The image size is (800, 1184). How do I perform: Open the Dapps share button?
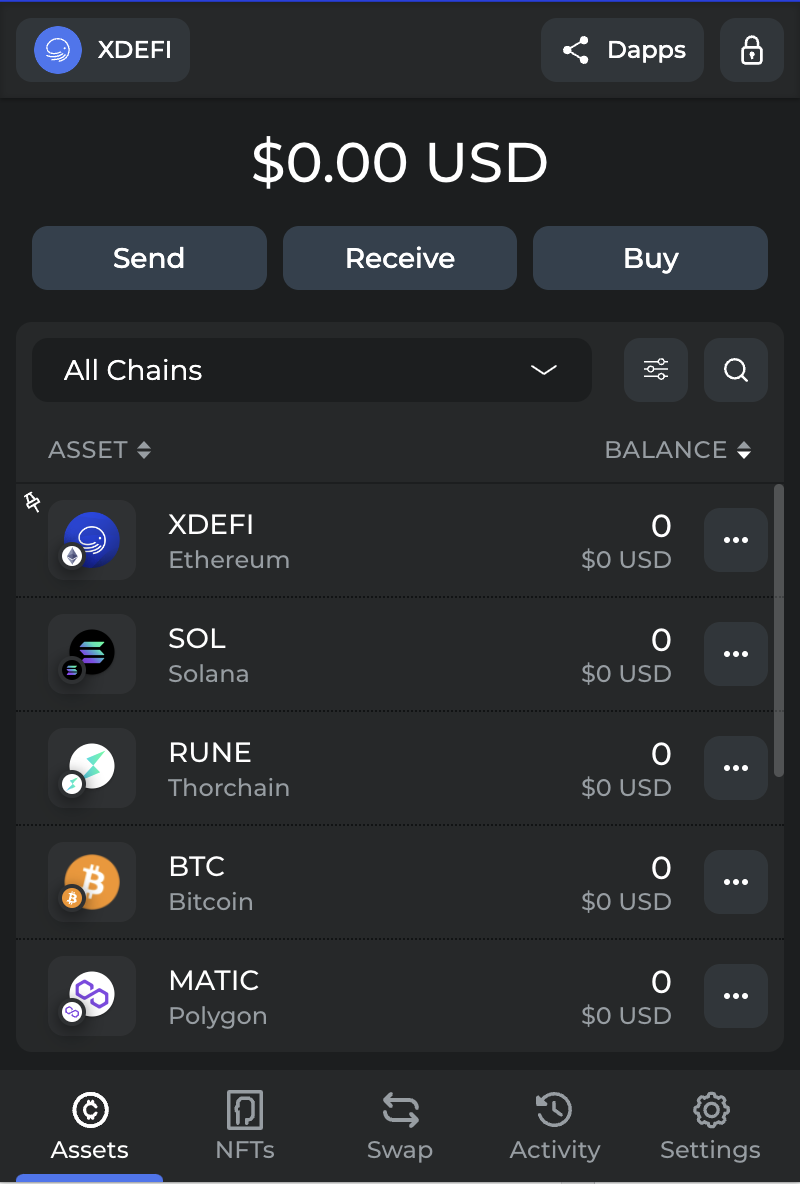pyautogui.click(x=622, y=50)
